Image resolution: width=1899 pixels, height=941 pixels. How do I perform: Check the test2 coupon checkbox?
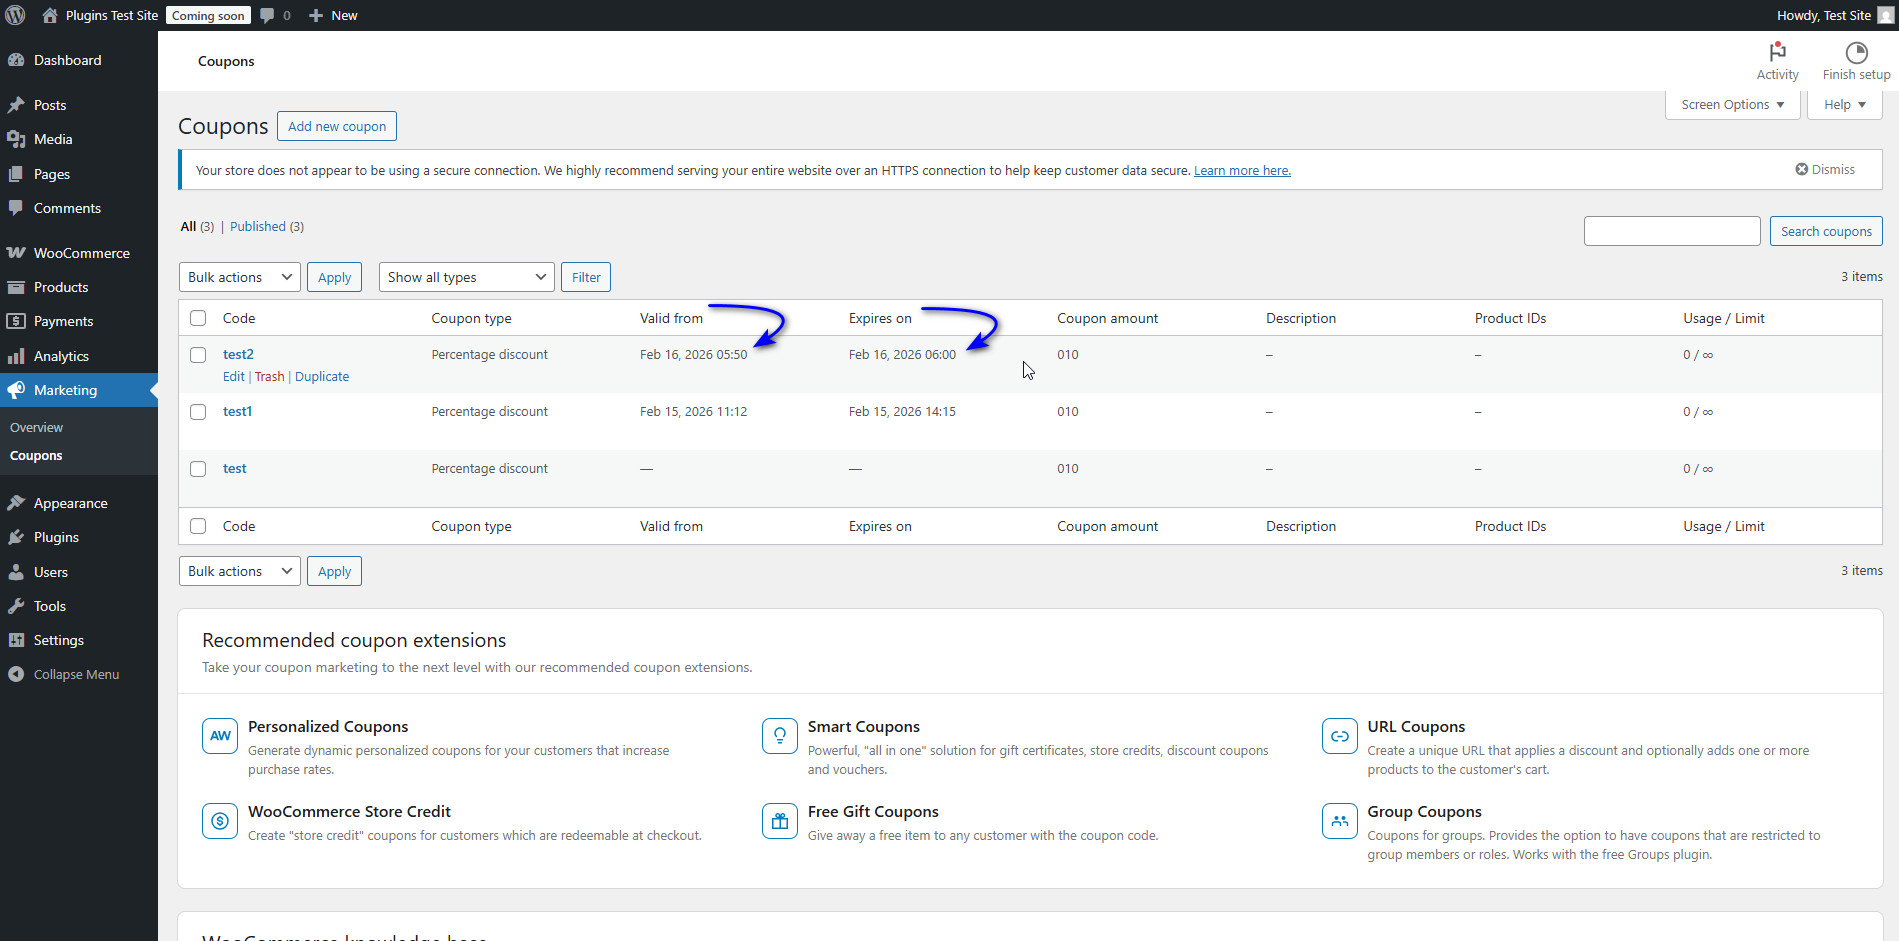coord(198,355)
